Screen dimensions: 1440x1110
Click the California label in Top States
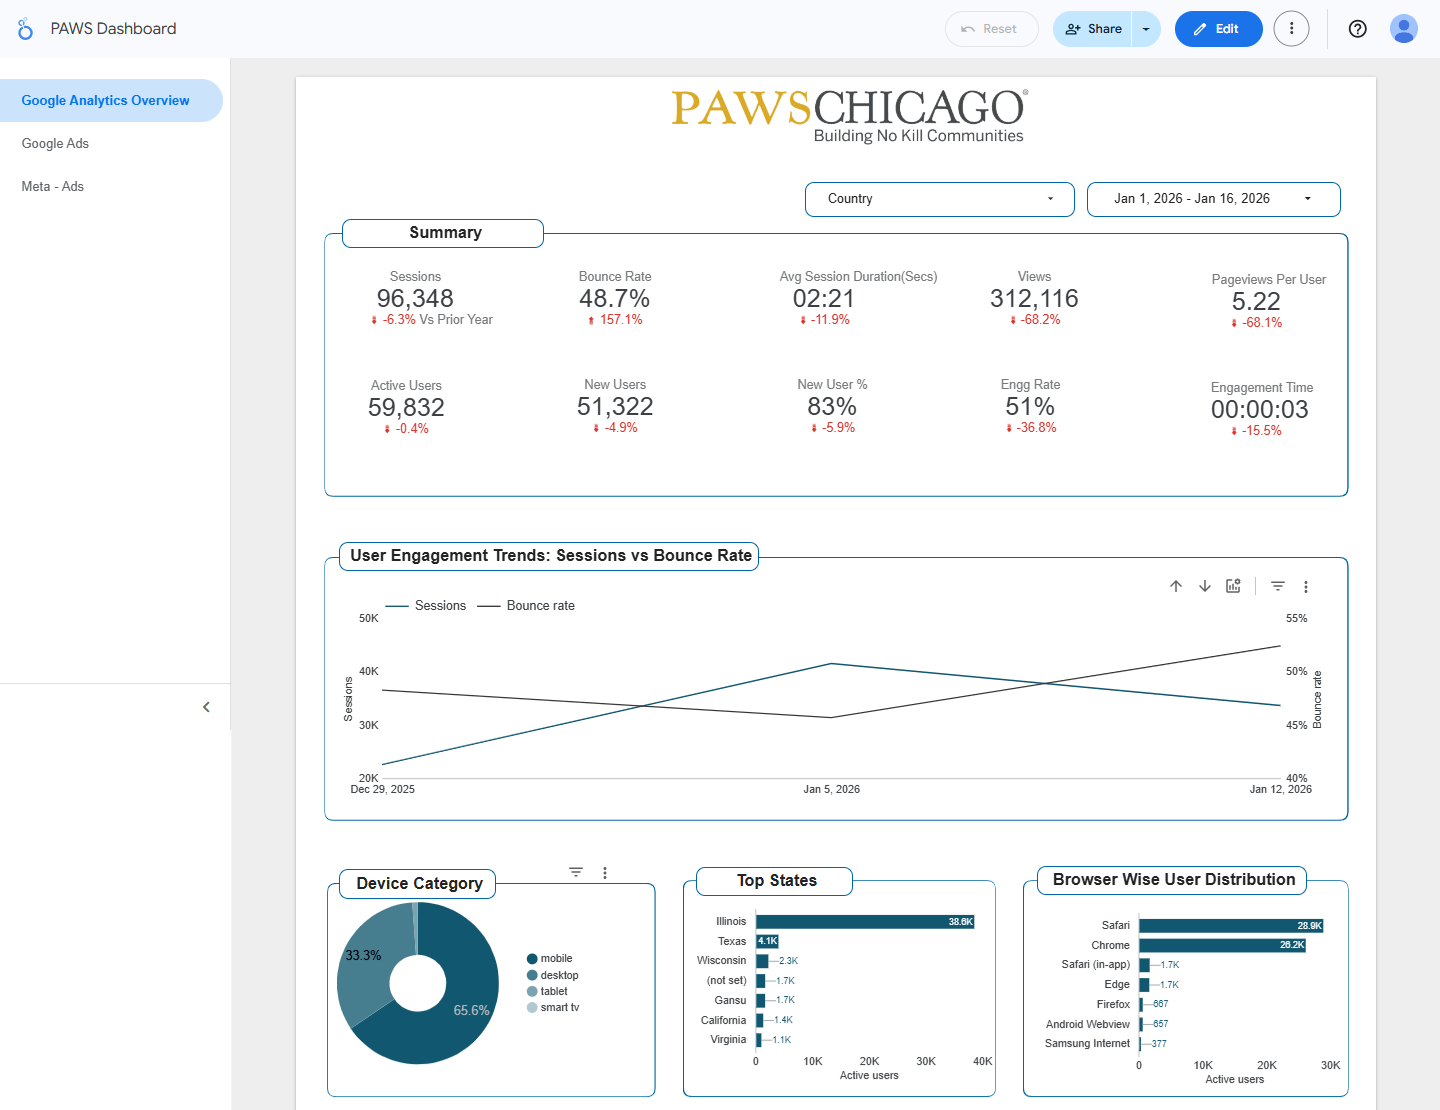point(724,1021)
